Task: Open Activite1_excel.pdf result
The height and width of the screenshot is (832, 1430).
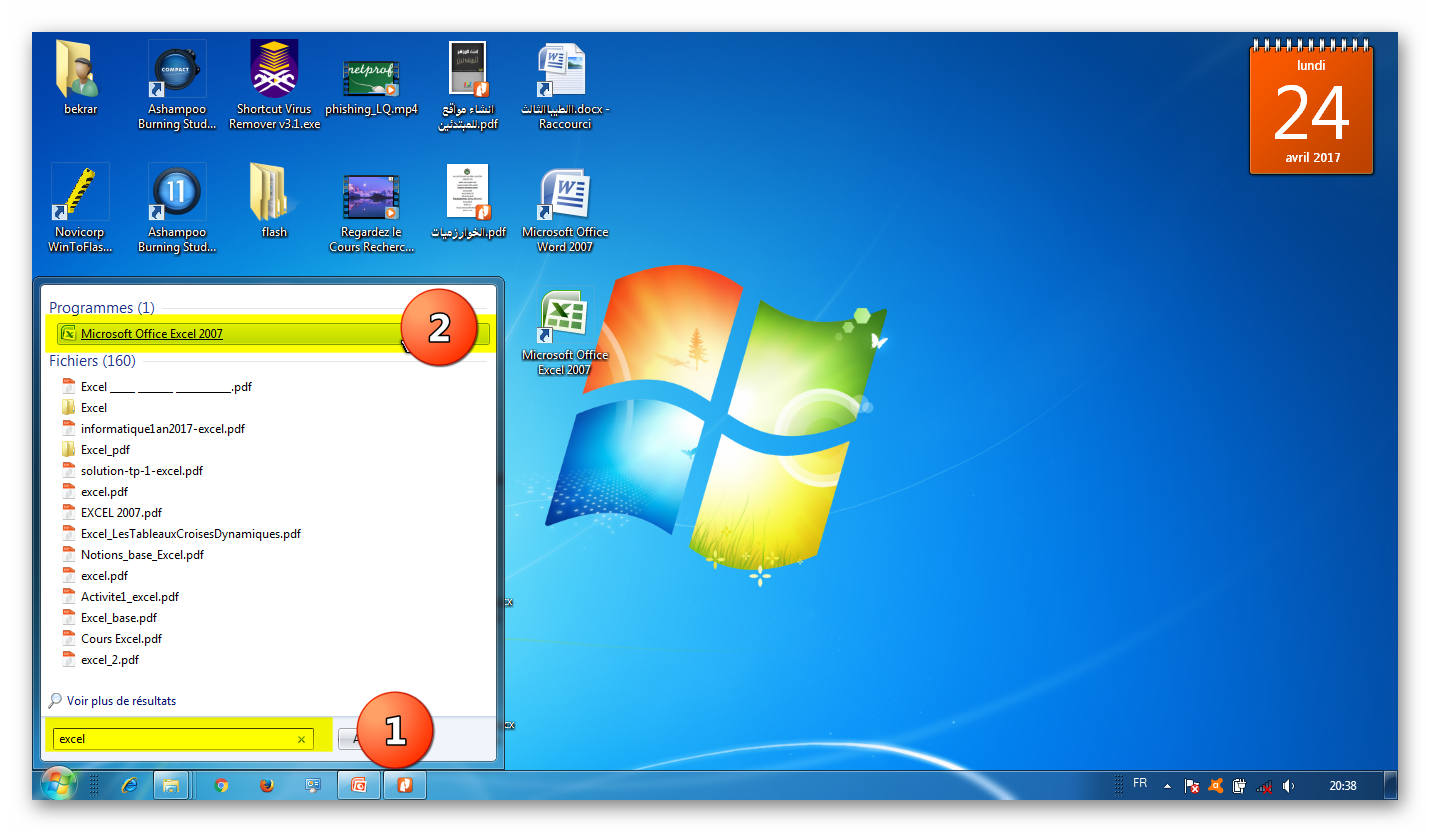Action: pyautogui.click(x=120, y=597)
